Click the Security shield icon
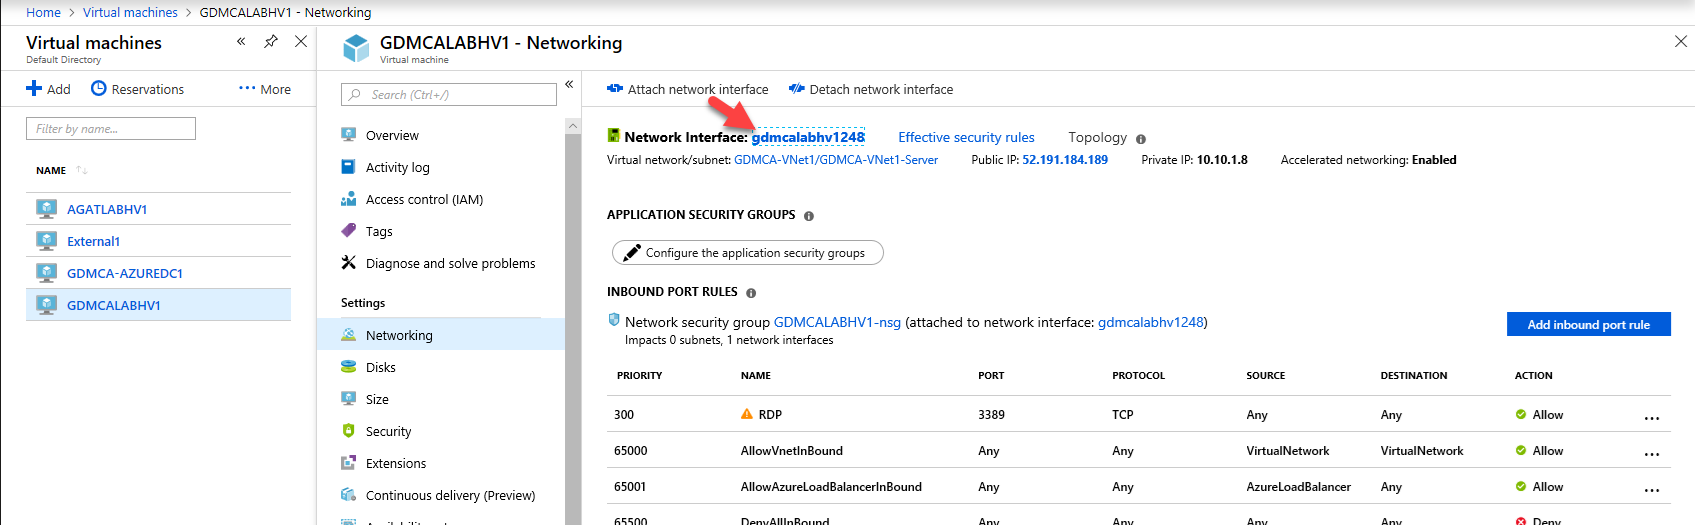Screen dimensions: 1695x525 348,430
